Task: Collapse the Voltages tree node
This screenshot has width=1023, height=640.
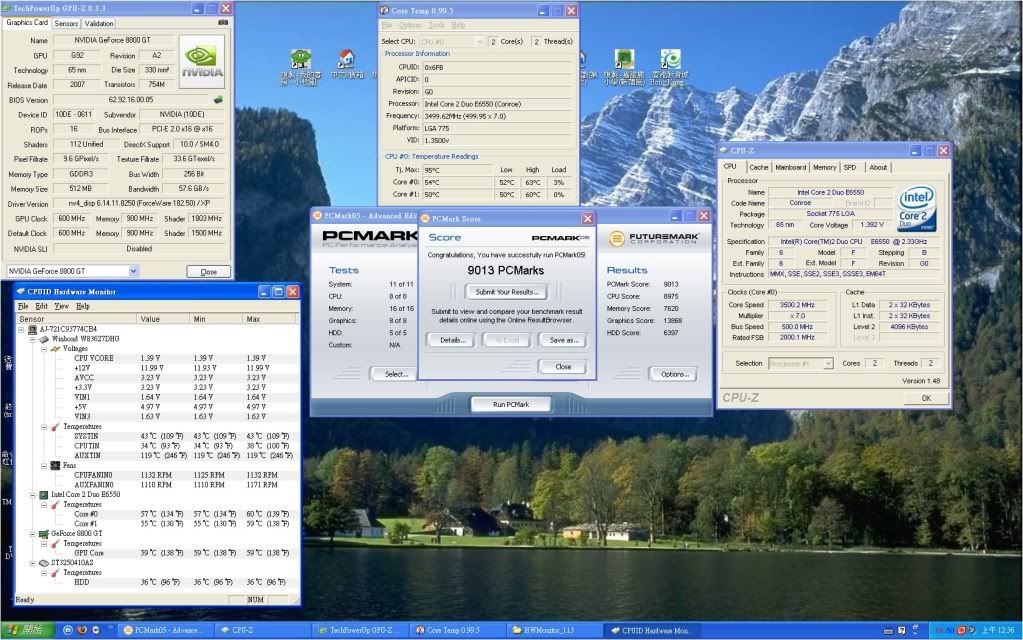Action: pos(44,349)
